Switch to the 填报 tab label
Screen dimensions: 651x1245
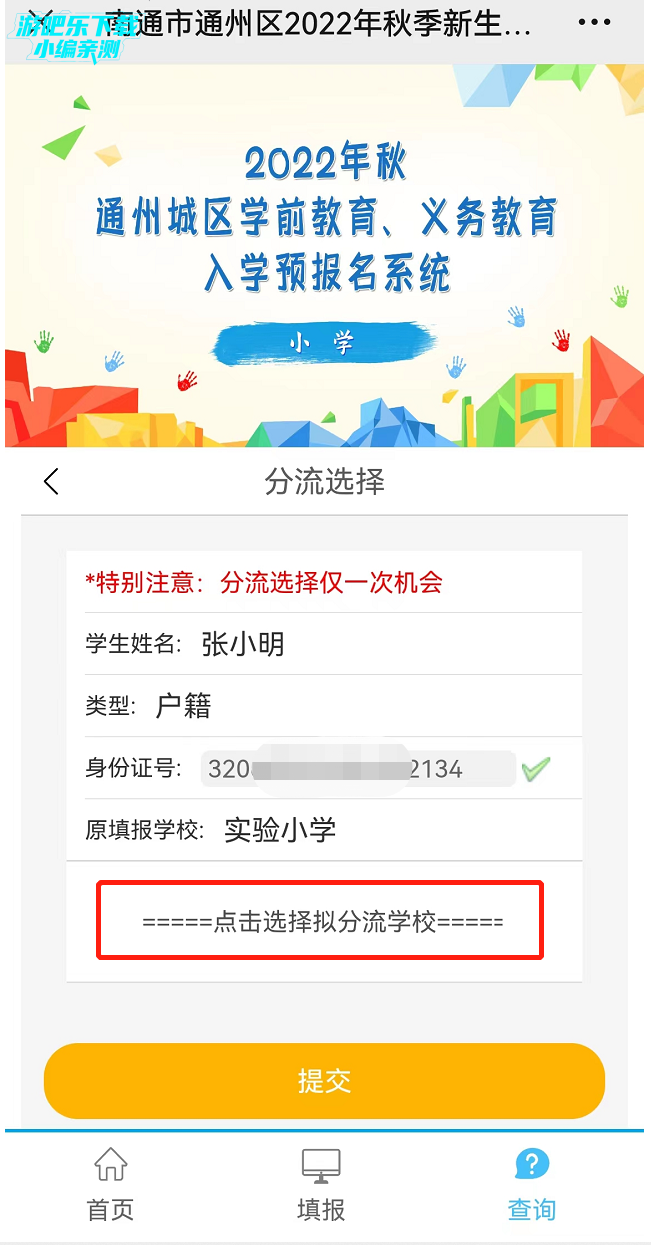(321, 1209)
